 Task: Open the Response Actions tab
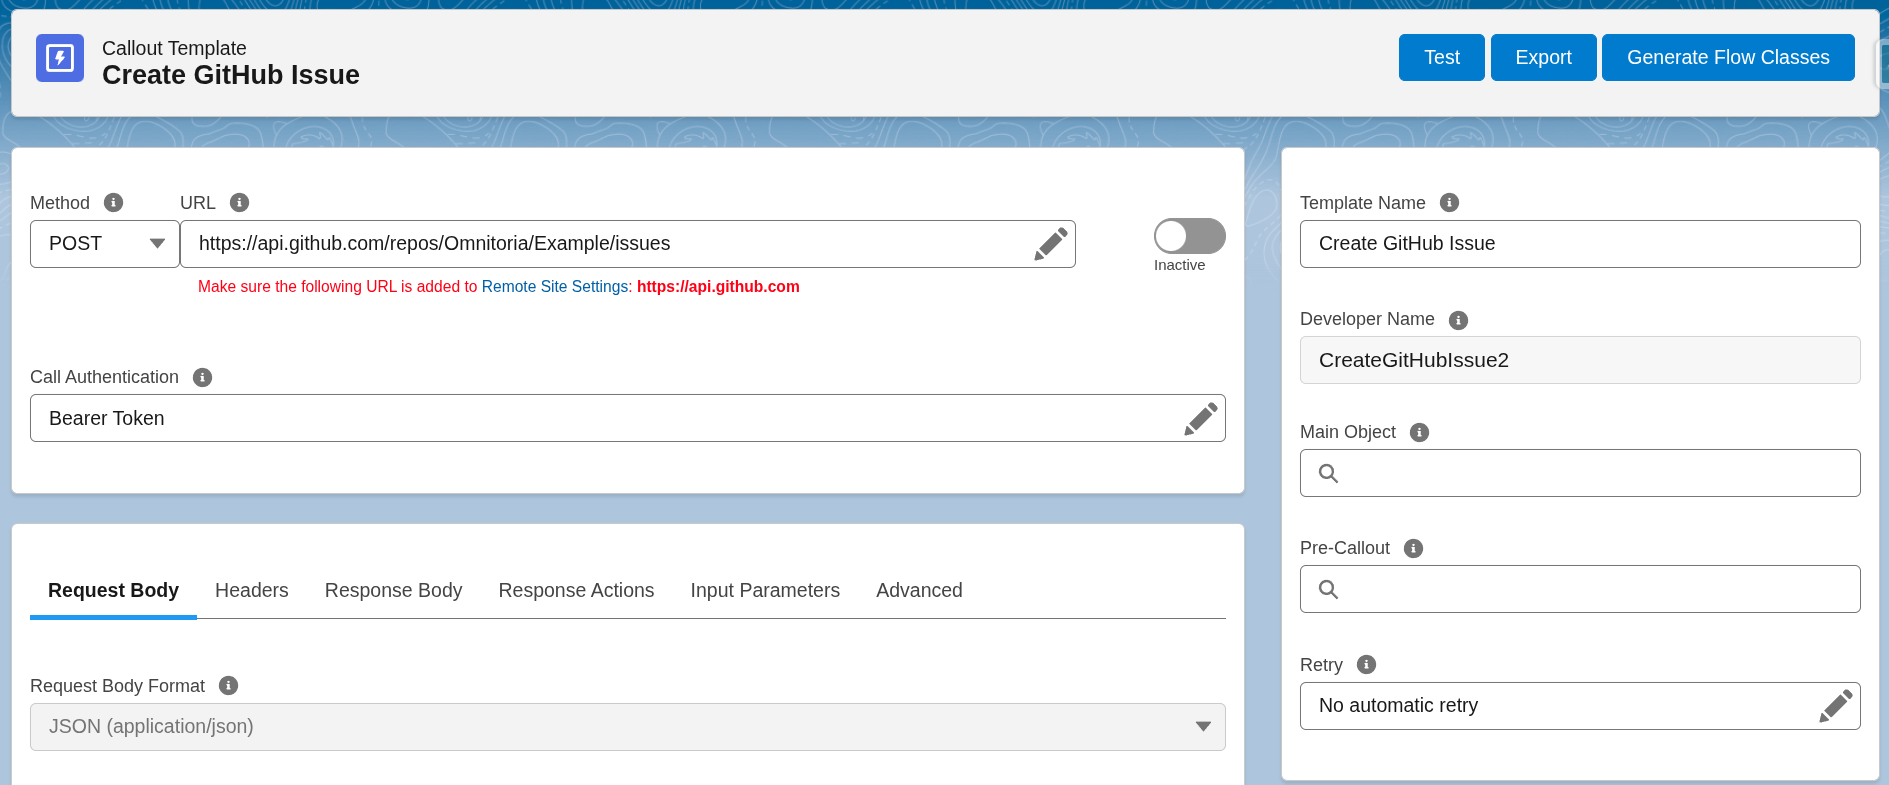click(x=576, y=591)
